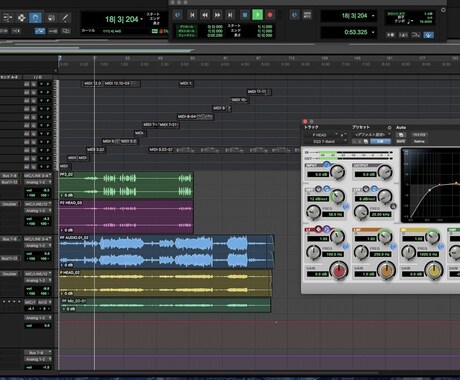Click the Compare button in EQ plugin header
Image resolution: width=460 pixels, height=380 pixels.
[x=380, y=141]
